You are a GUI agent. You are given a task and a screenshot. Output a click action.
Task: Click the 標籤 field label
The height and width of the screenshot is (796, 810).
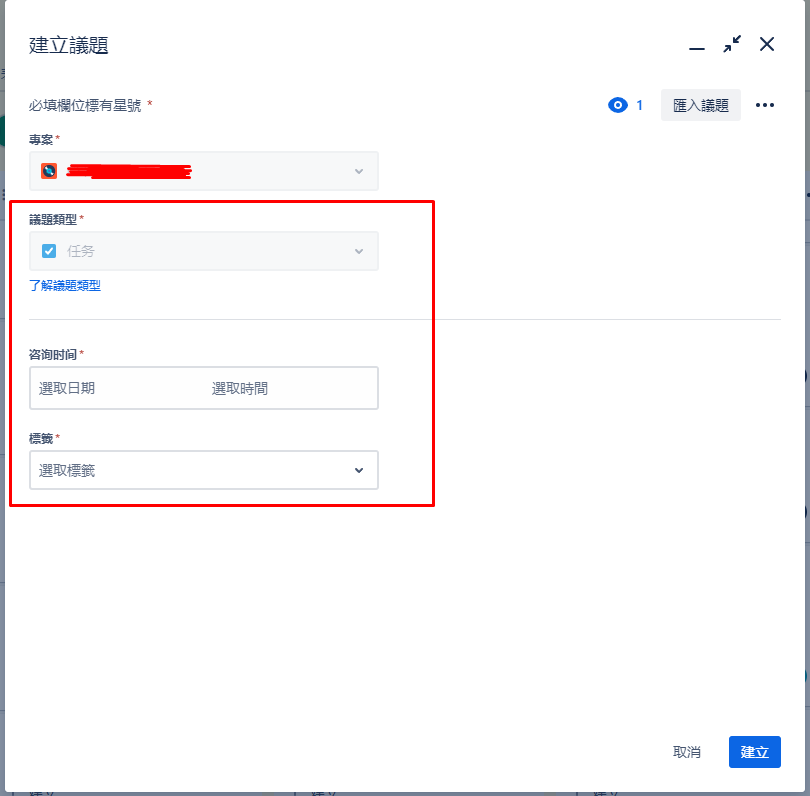[41, 439]
